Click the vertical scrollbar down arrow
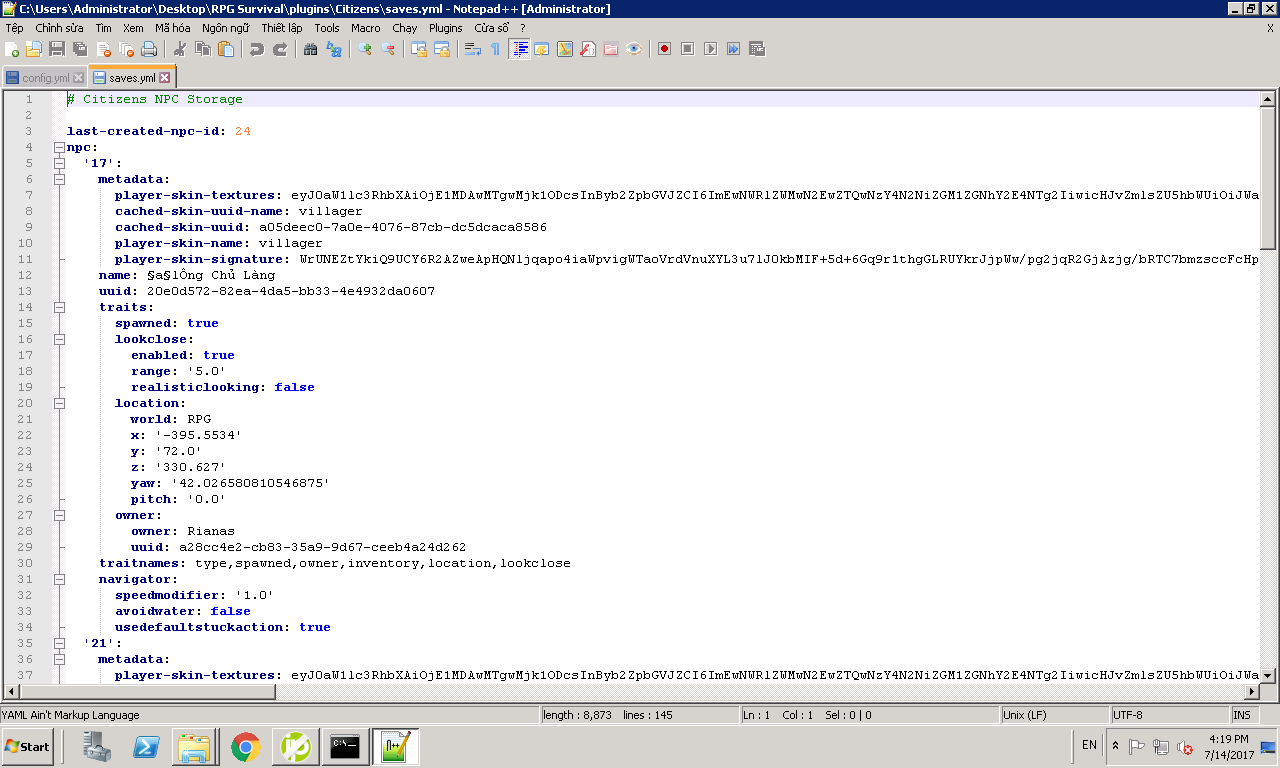This screenshot has width=1280, height=768. pos(1267,675)
